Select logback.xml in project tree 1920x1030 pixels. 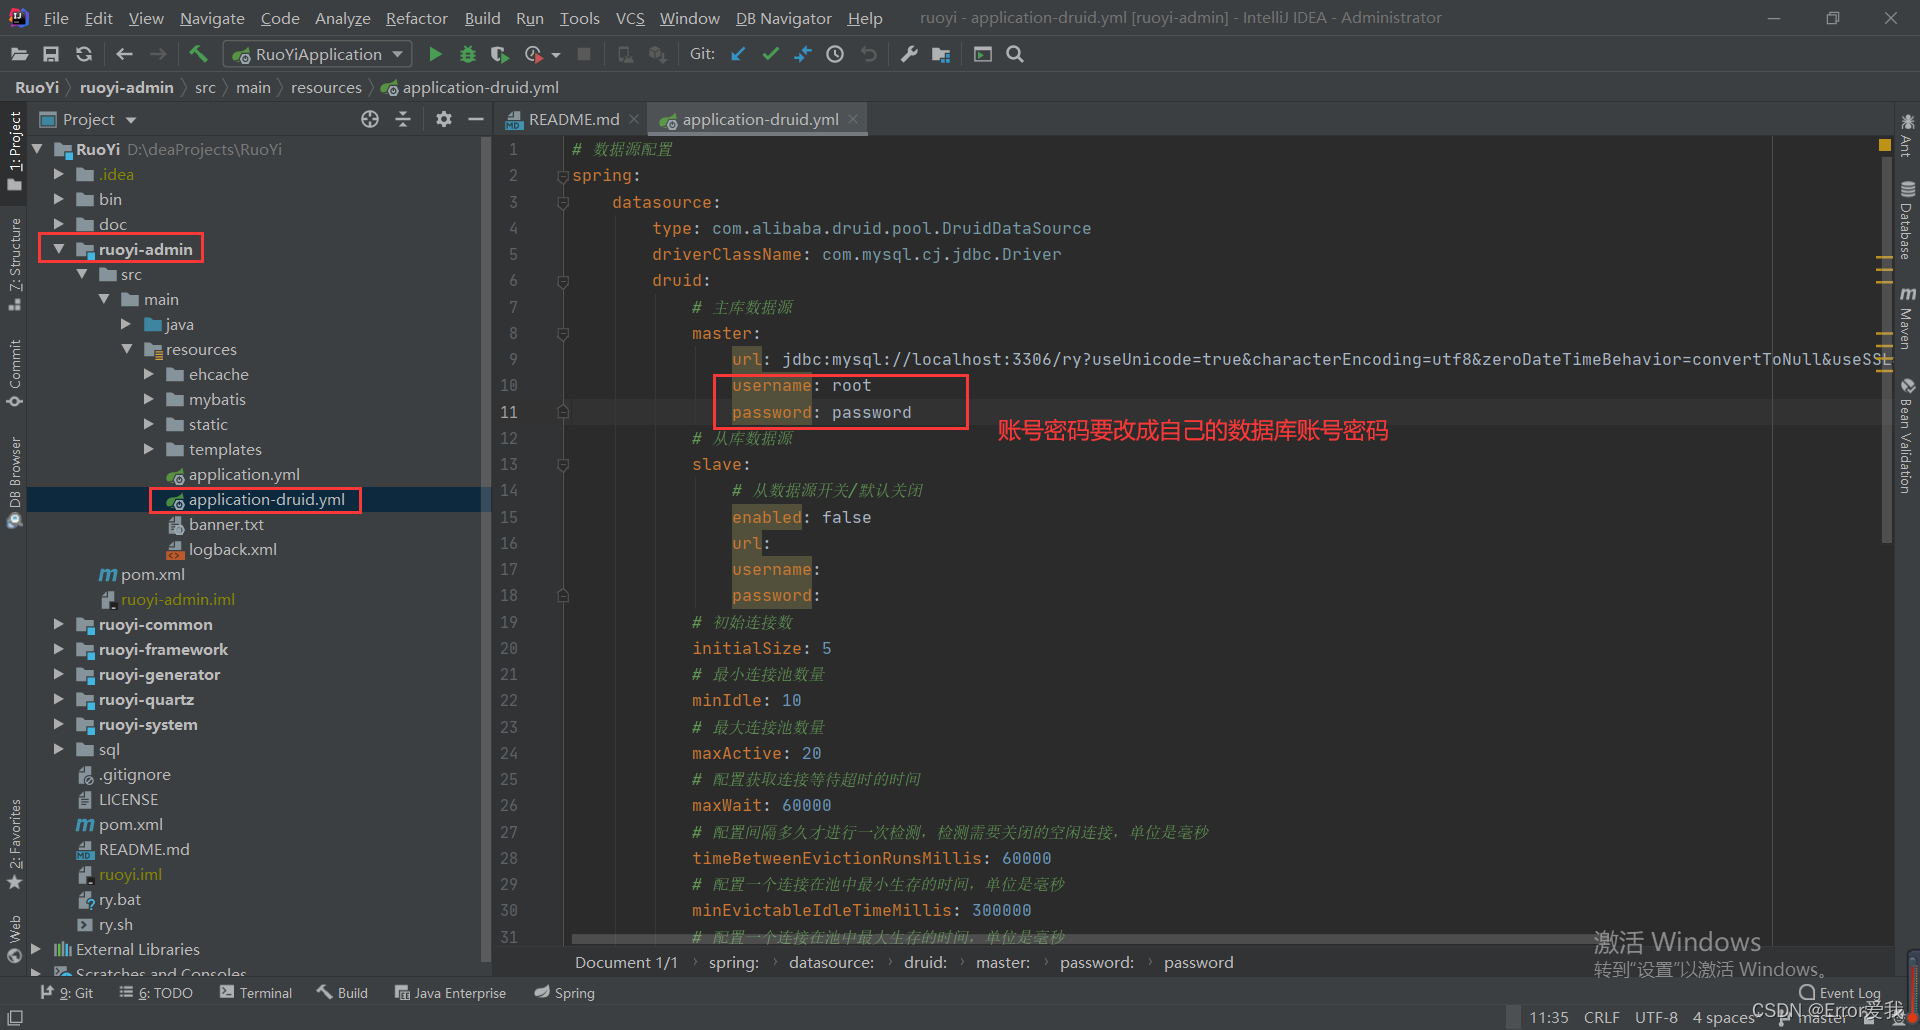[x=233, y=549]
